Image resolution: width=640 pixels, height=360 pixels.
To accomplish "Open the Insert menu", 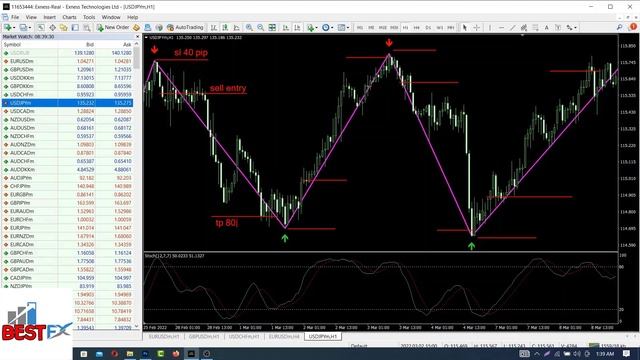I will point(49,17).
